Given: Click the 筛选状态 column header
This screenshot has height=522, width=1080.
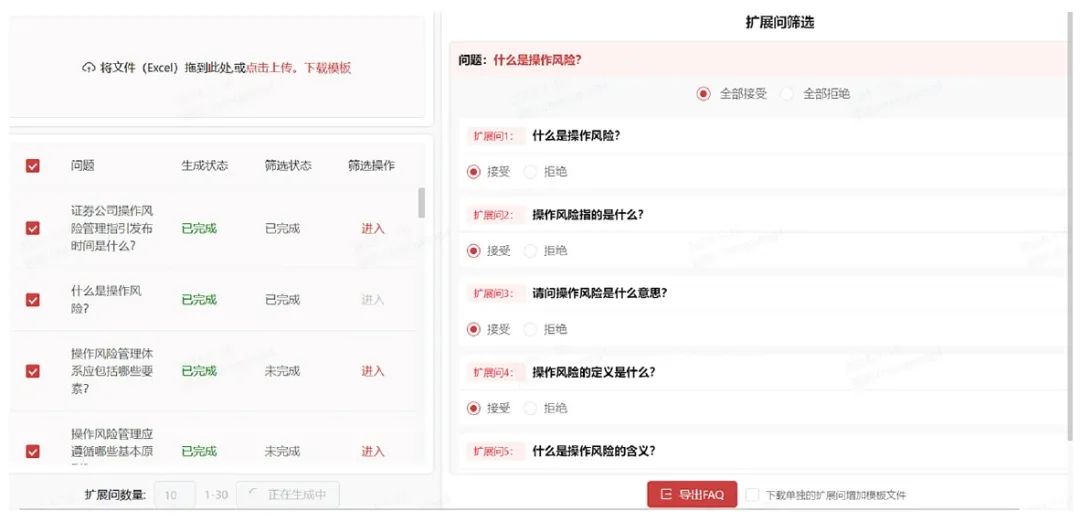Looking at the screenshot, I should click(288, 165).
